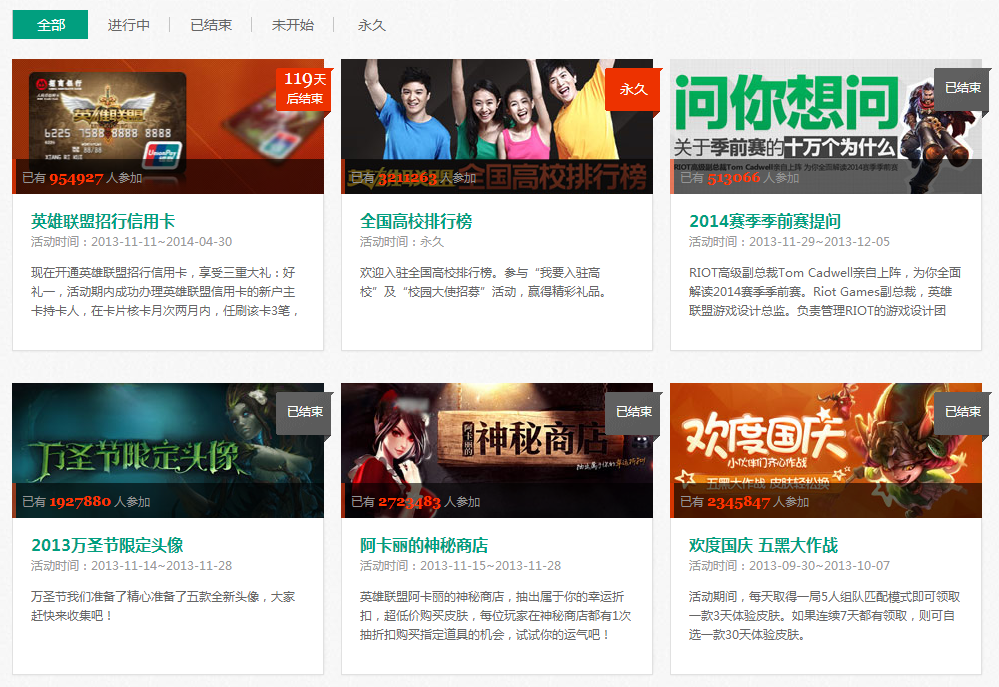Click date 活动时间：2013-11-11~2014-04-30

[131, 242]
